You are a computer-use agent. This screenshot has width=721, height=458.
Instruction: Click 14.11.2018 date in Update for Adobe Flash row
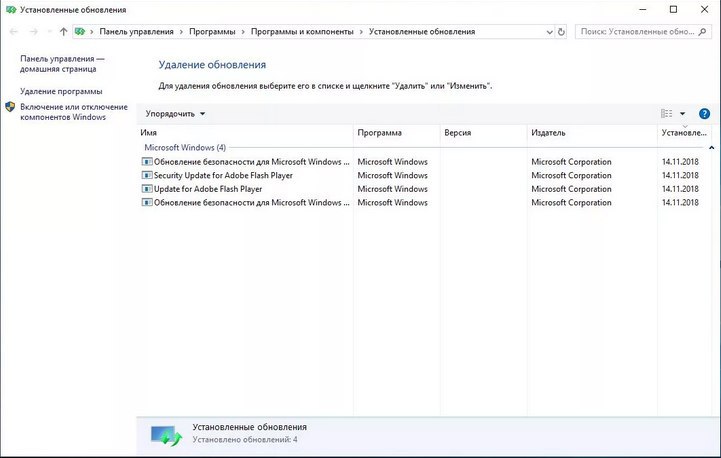pyautogui.click(x=680, y=189)
